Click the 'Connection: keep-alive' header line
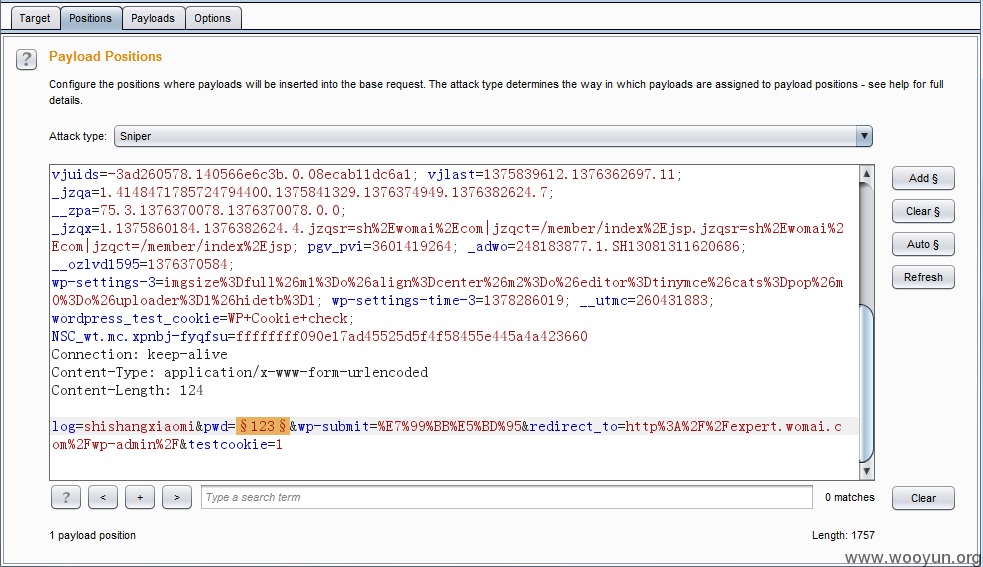The height and width of the screenshot is (567, 983). tap(139, 354)
